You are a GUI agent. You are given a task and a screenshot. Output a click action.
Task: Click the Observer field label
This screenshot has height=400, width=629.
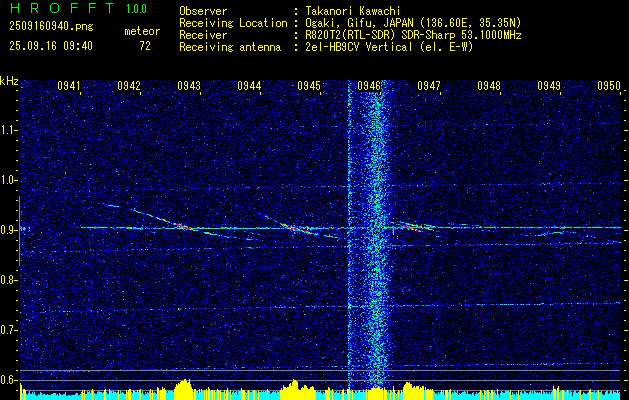click(x=203, y=11)
